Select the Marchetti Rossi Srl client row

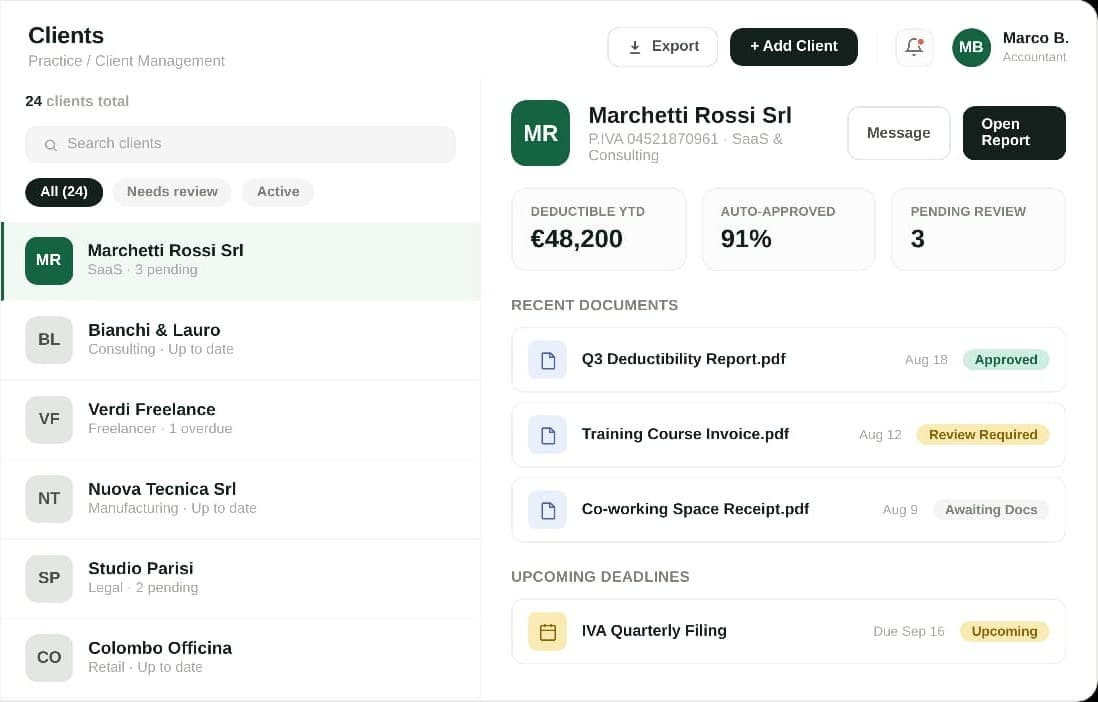pyautogui.click(x=241, y=261)
